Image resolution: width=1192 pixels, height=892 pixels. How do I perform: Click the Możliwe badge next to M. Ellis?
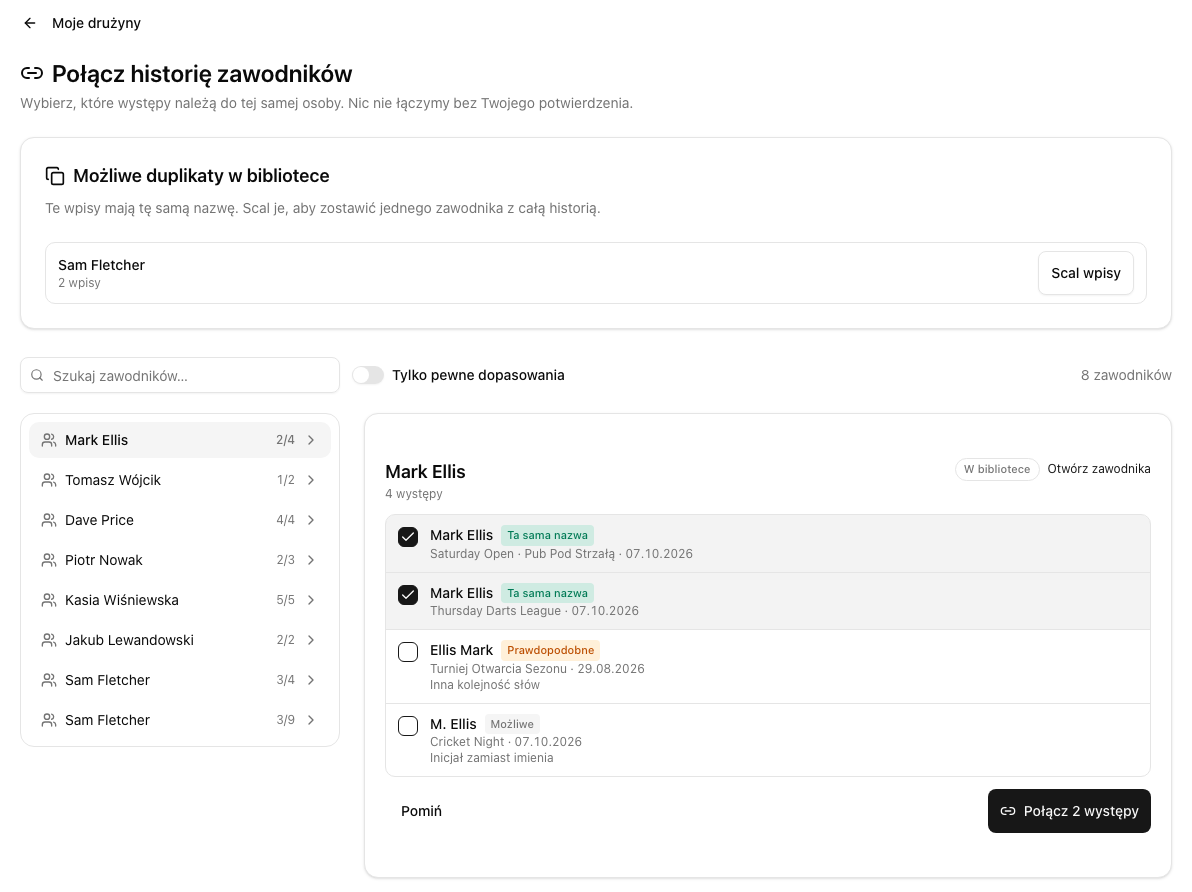coord(512,724)
